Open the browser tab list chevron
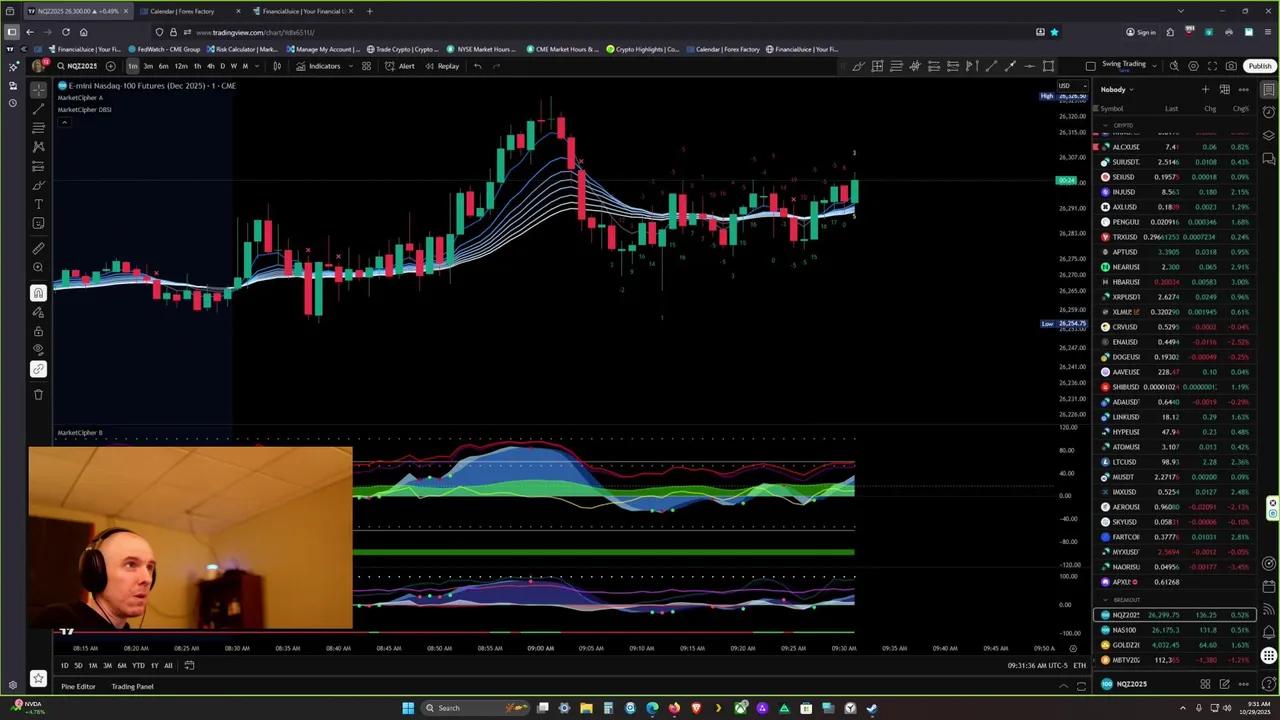Viewport: 1280px width, 720px height. pos(1180,11)
